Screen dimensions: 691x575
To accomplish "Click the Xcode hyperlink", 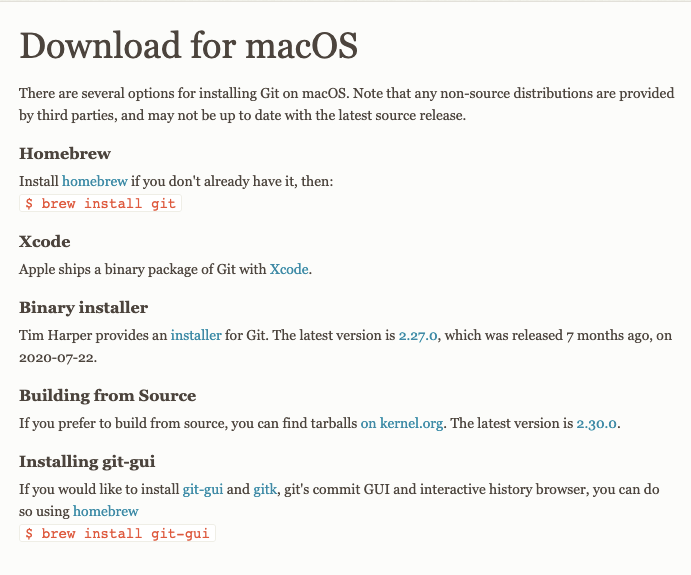I will tap(289, 269).
